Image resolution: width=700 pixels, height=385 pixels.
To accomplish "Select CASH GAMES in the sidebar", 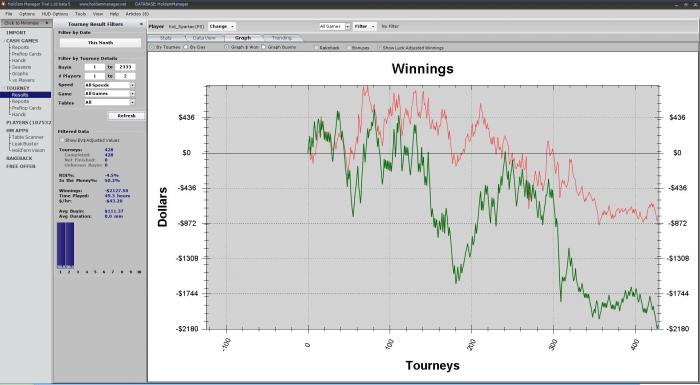I will tap(22, 41).
